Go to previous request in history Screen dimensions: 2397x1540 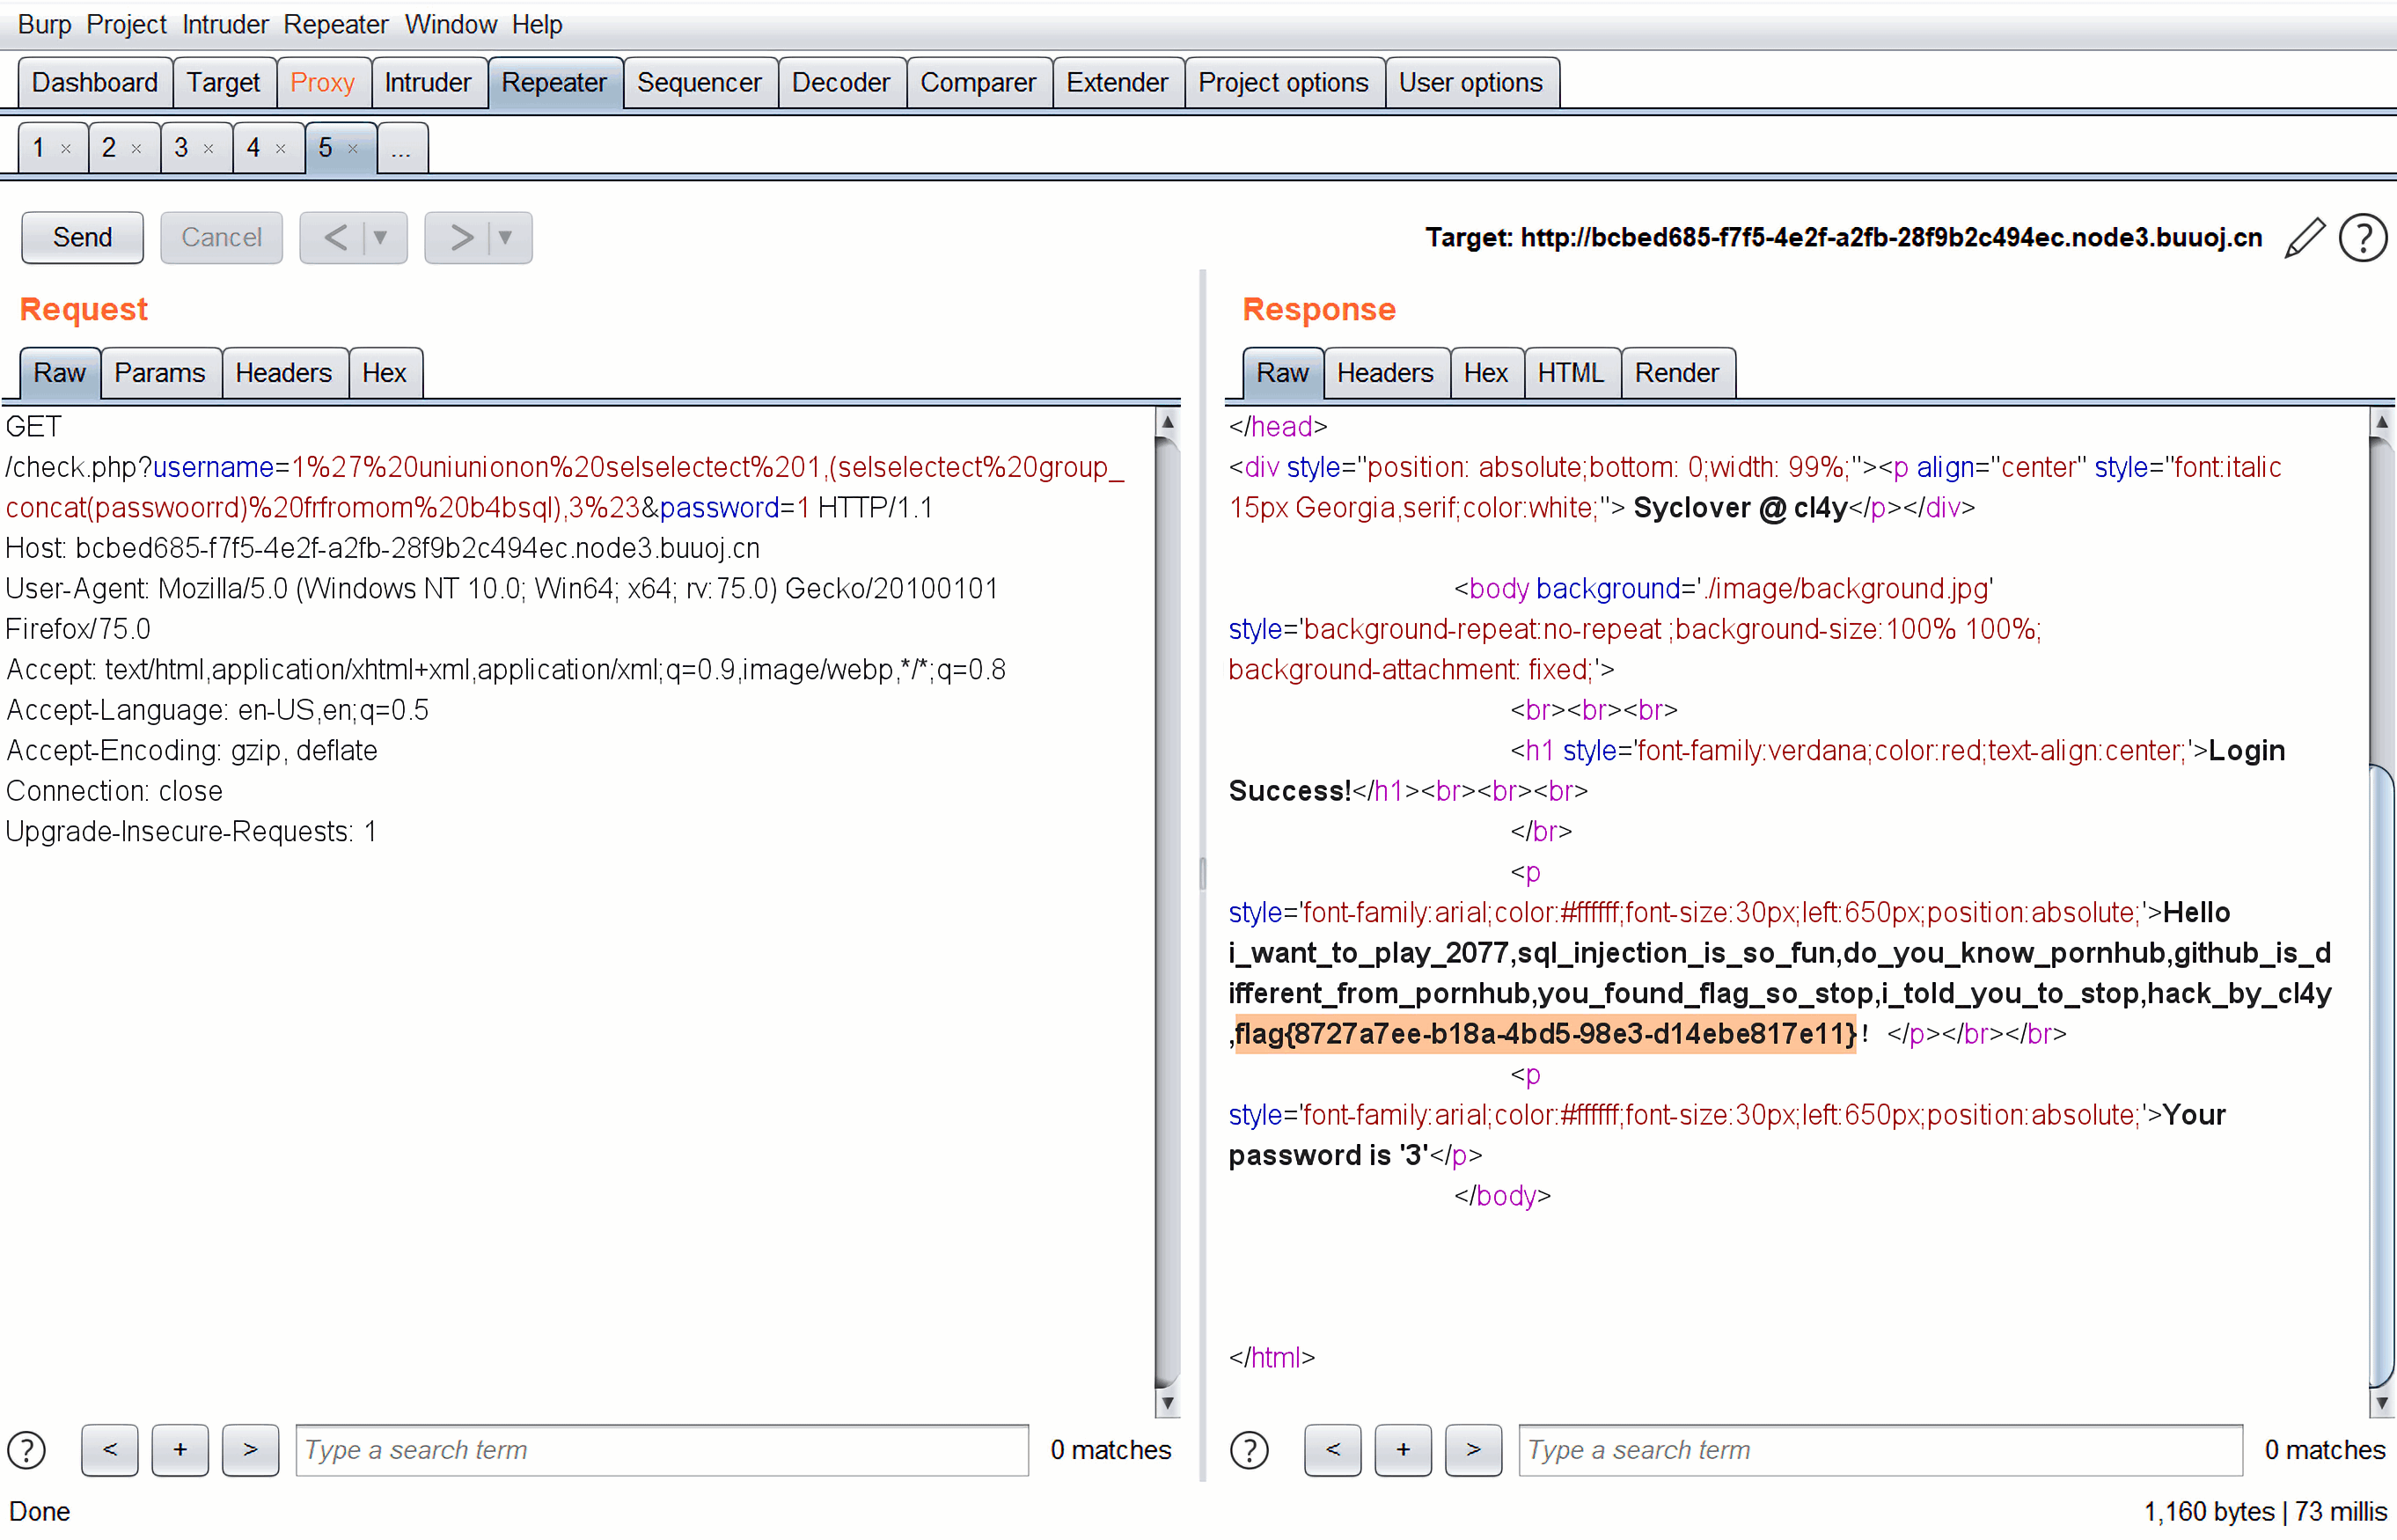[x=336, y=238]
